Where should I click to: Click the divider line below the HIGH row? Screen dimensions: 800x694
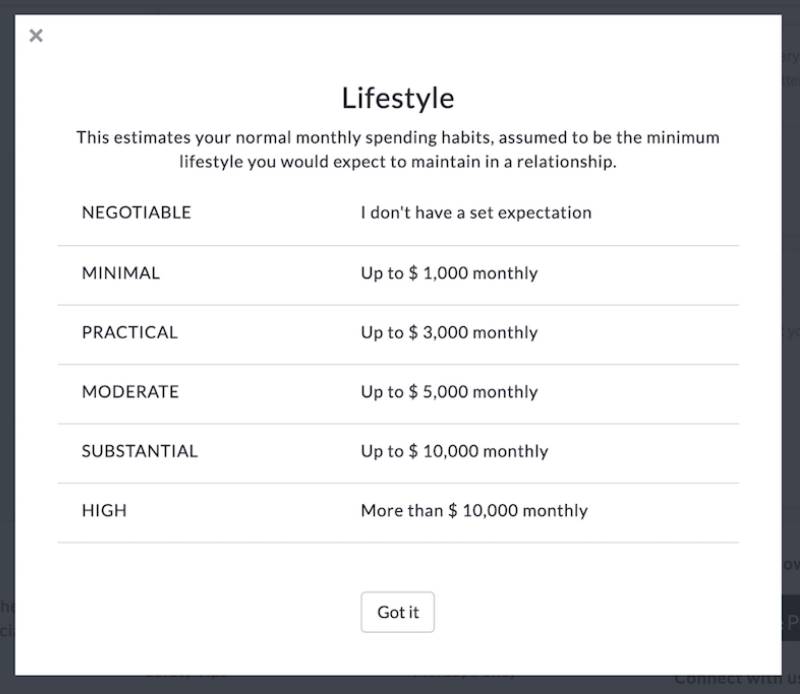398,543
